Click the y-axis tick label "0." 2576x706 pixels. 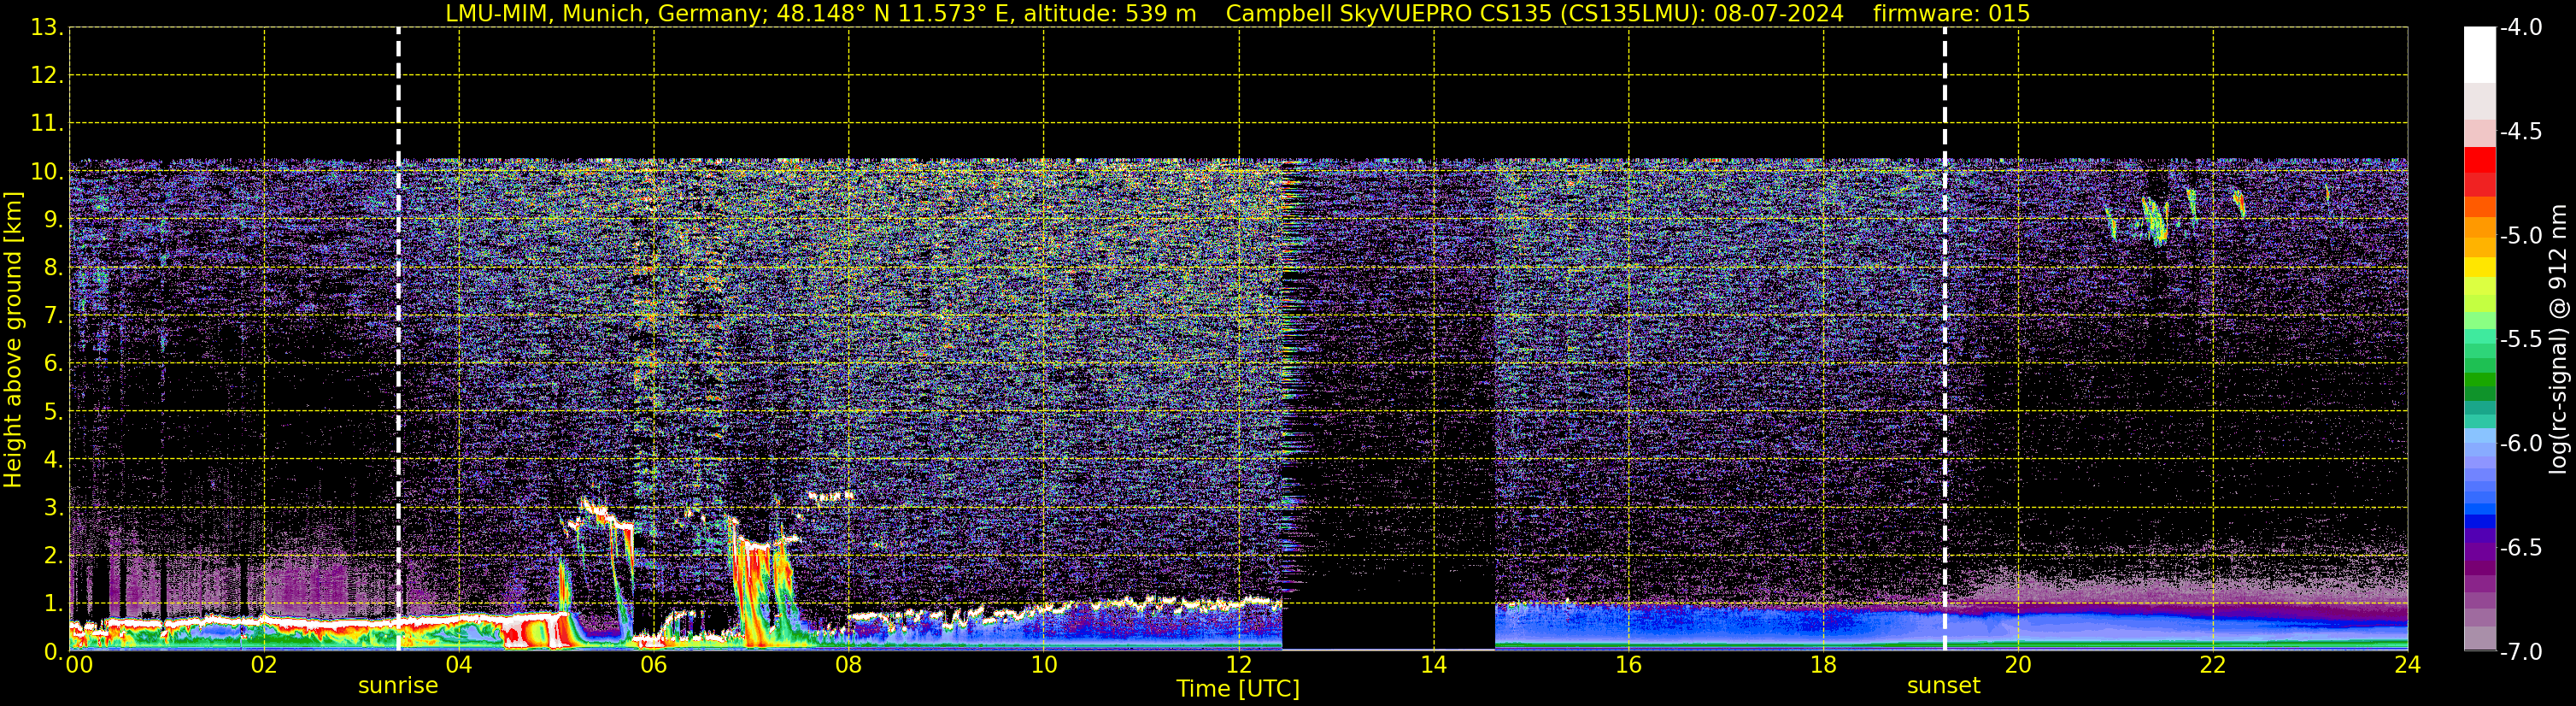coord(53,651)
